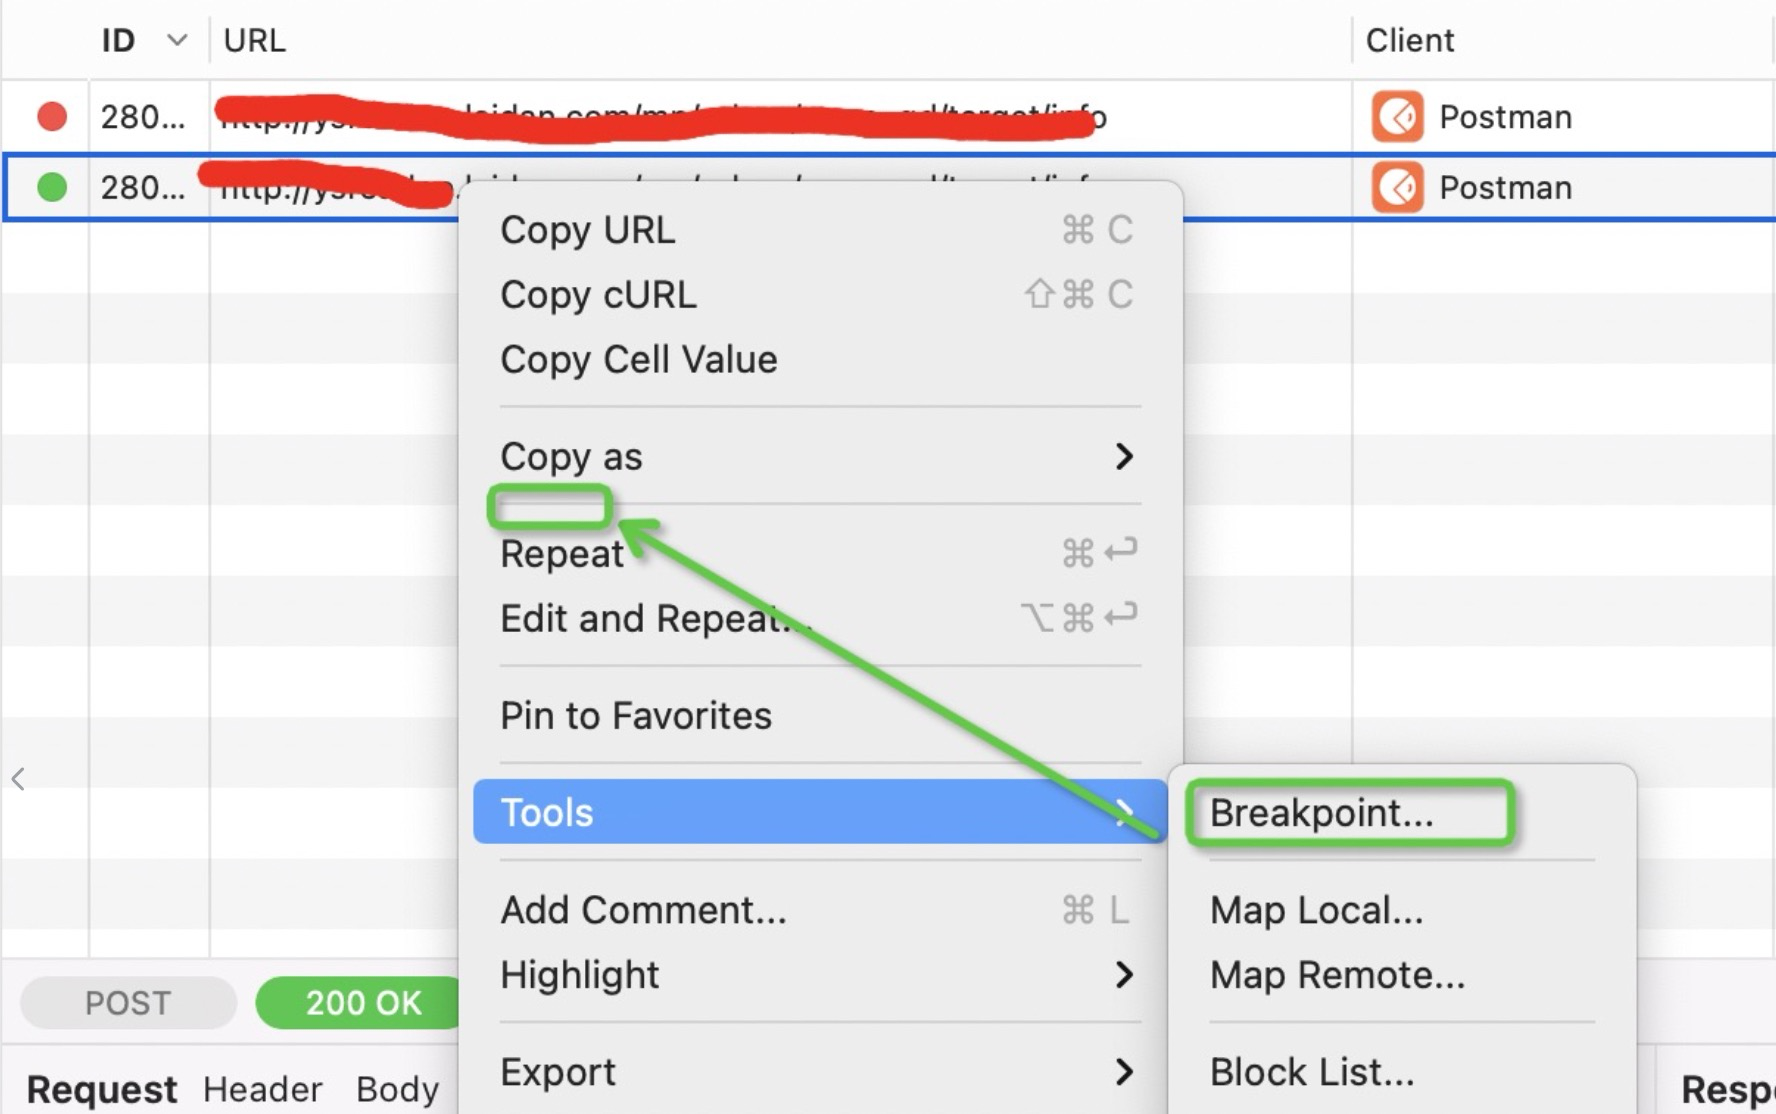Choose Map Local in the Tools submenu
Image resolution: width=1776 pixels, height=1114 pixels.
pyautogui.click(x=1317, y=910)
